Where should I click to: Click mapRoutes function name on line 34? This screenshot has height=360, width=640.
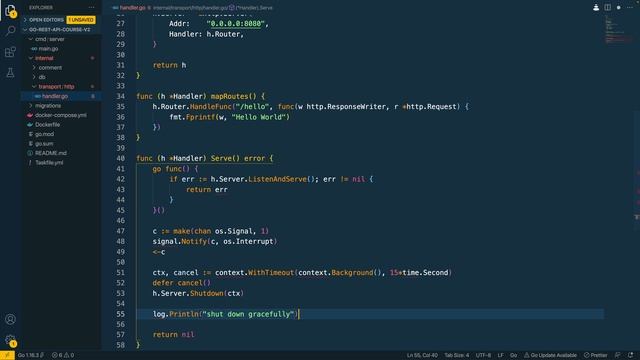[229, 96]
